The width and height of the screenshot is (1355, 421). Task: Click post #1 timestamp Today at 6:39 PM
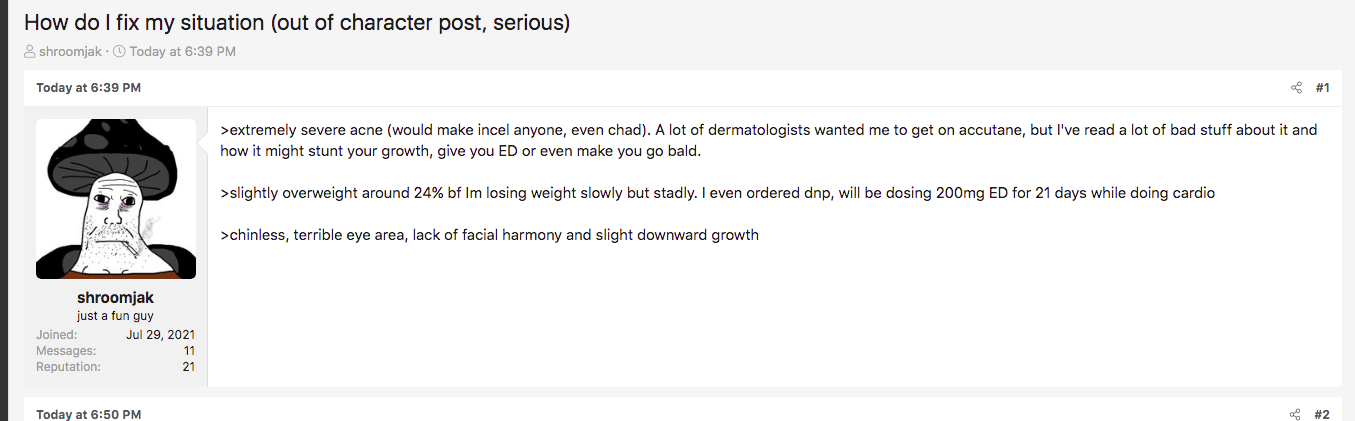pyautogui.click(x=88, y=88)
